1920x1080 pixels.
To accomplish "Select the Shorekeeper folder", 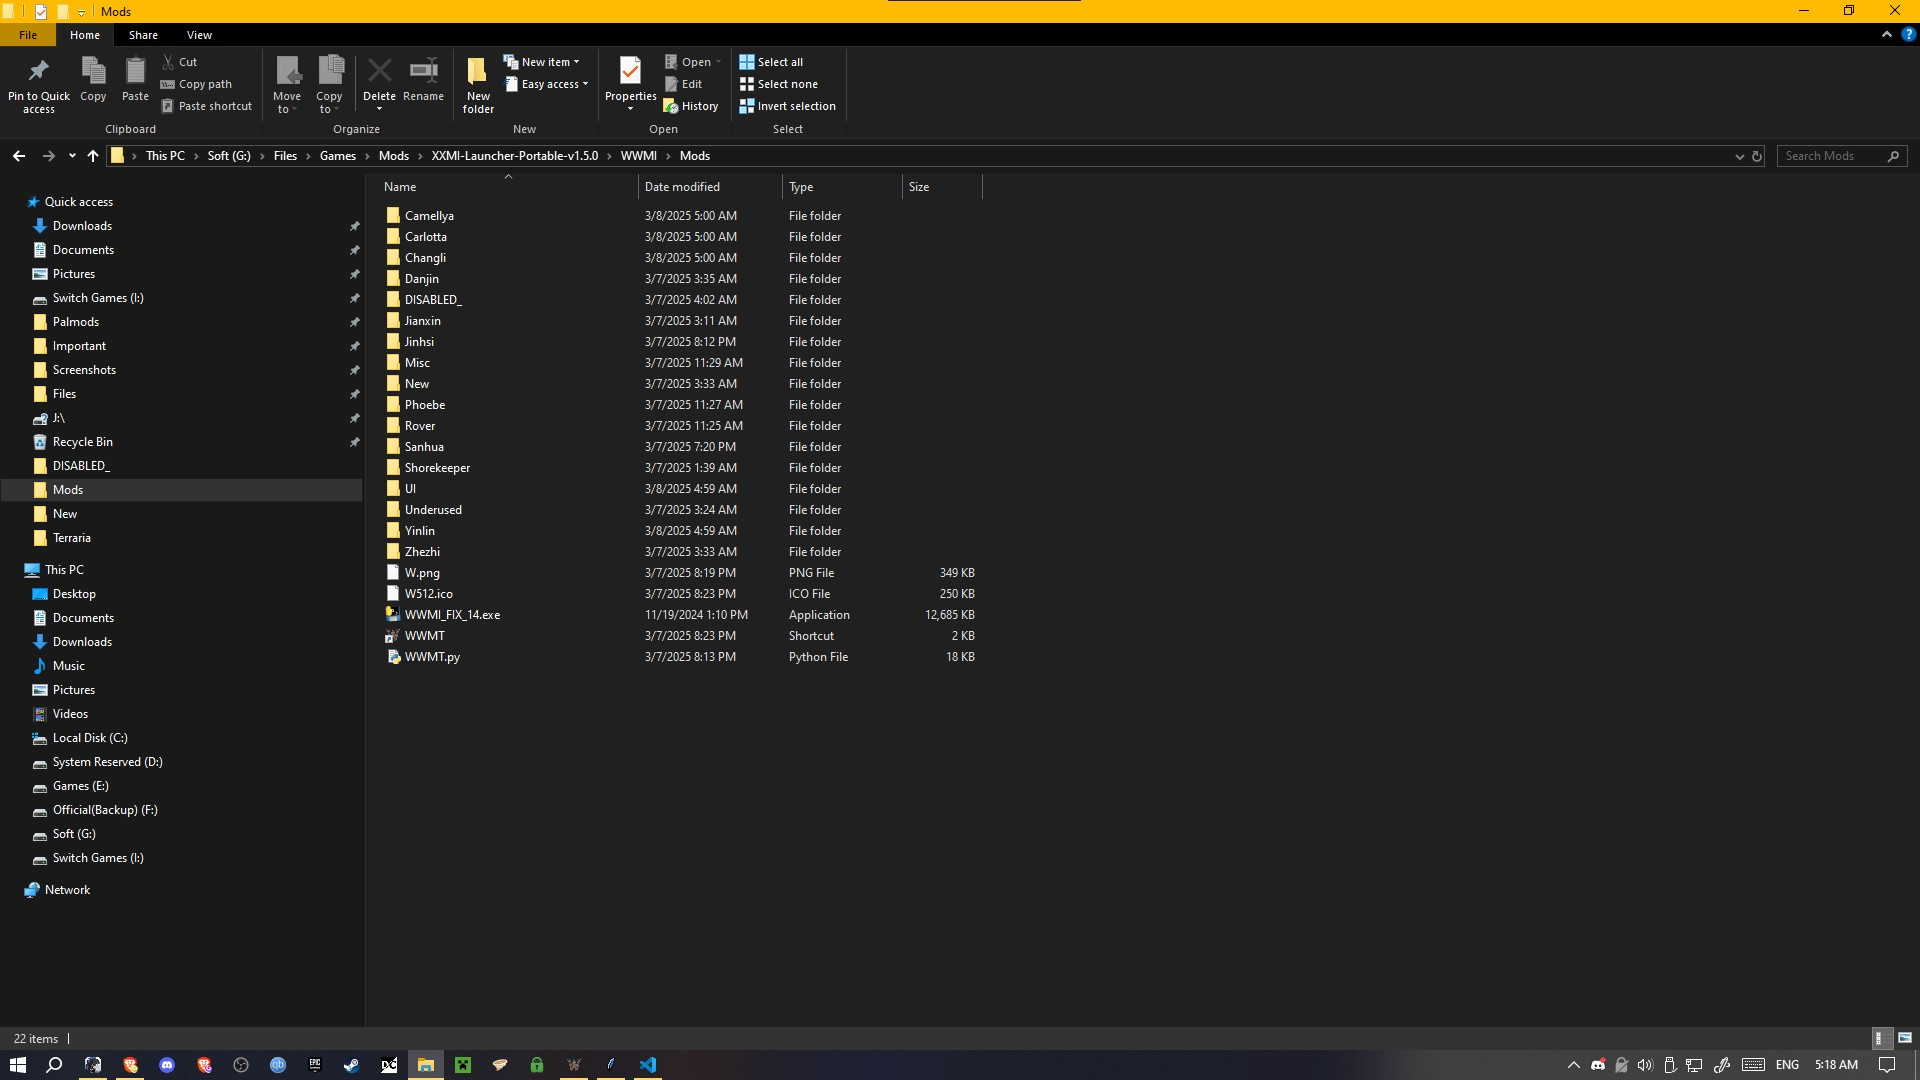I will (x=437, y=468).
